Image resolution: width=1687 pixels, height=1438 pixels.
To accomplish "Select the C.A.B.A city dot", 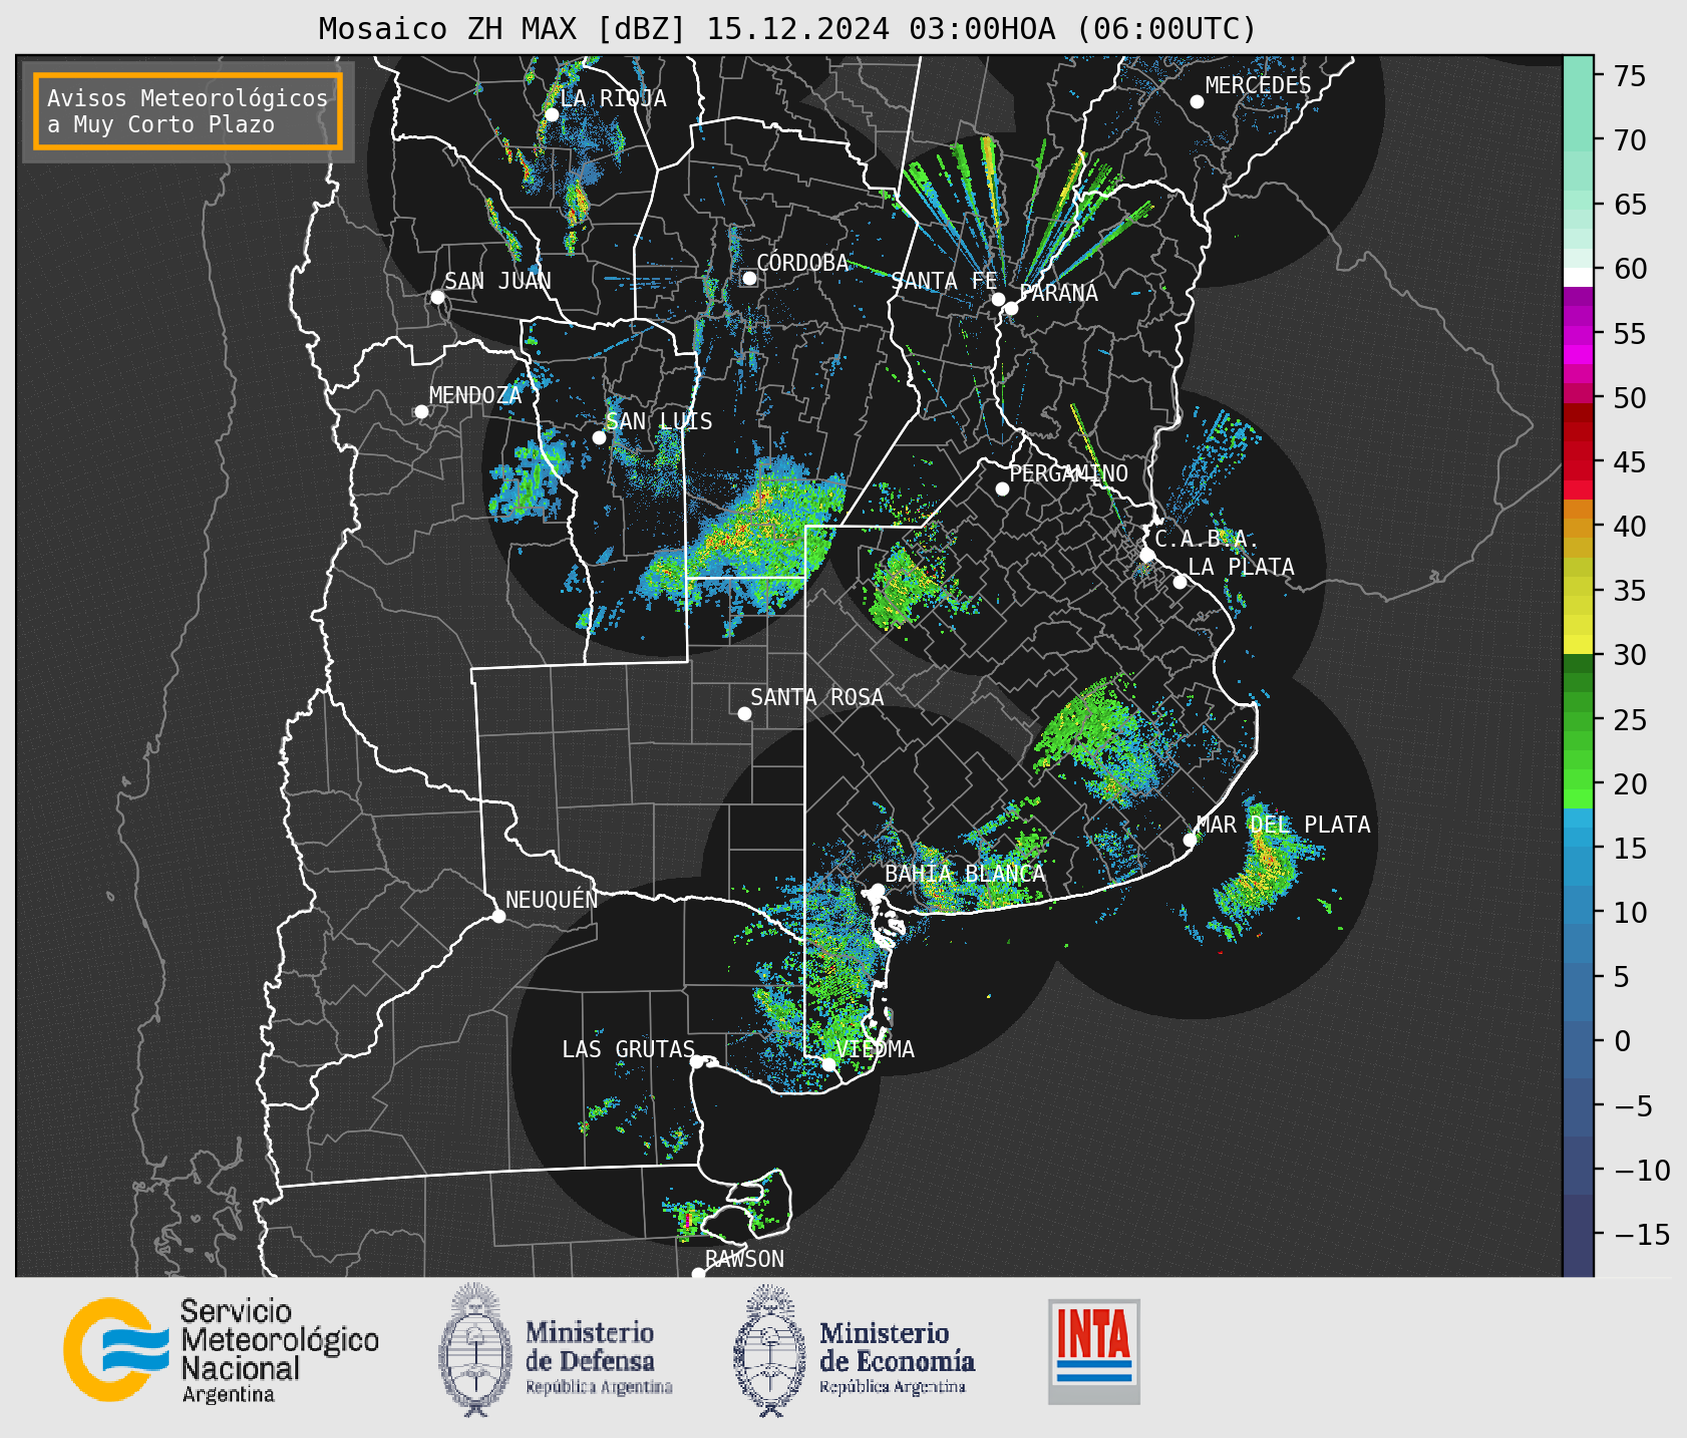I will (x=1147, y=555).
